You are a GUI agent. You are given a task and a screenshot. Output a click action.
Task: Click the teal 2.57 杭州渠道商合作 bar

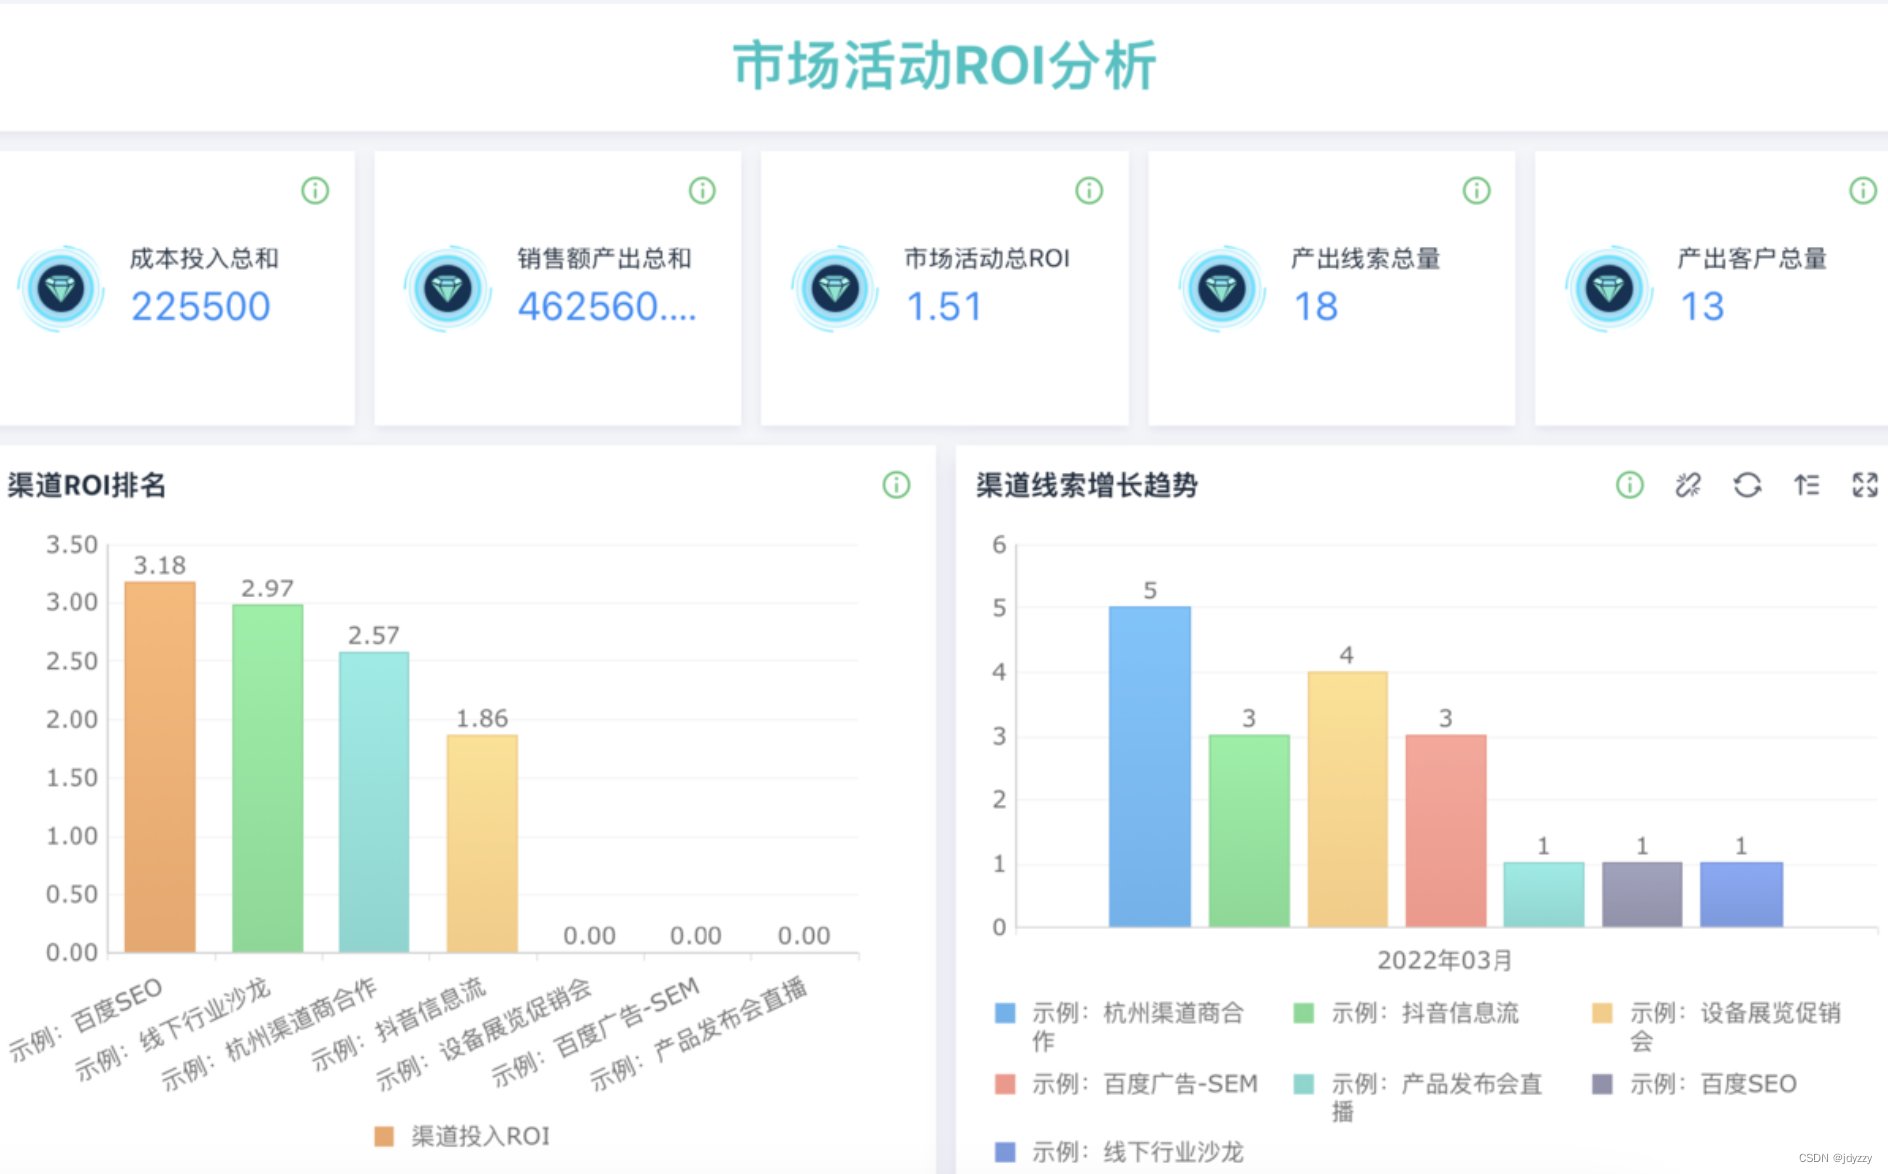(x=374, y=802)
